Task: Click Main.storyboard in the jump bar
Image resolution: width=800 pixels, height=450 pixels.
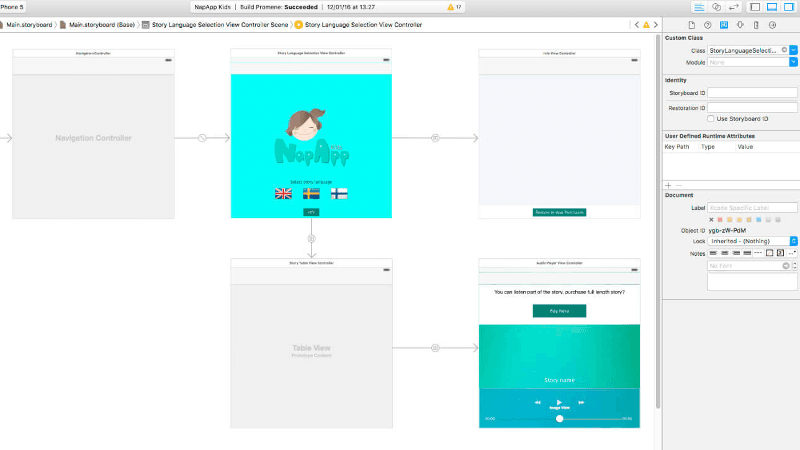Action: coord(29,24)
